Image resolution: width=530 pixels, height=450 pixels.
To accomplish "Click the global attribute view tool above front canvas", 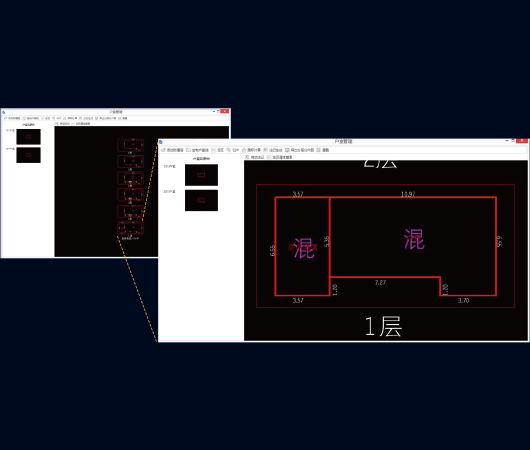I will point(280,157).
